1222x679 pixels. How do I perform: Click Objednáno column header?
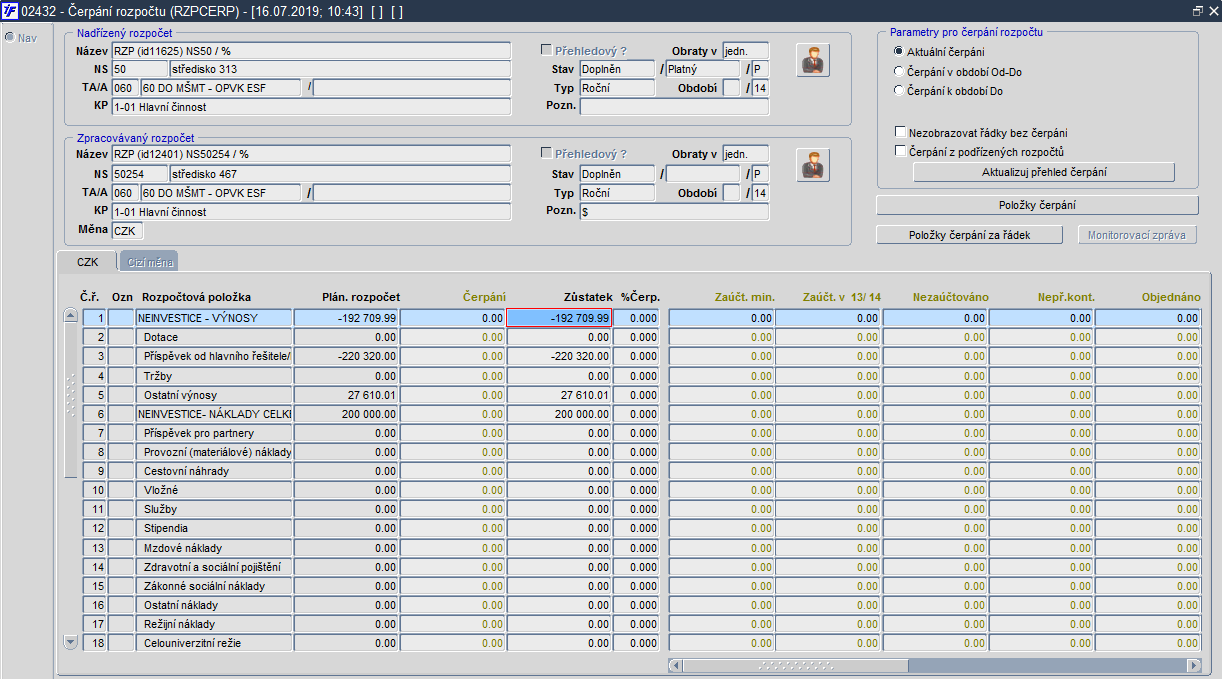tap(1171, 297)
